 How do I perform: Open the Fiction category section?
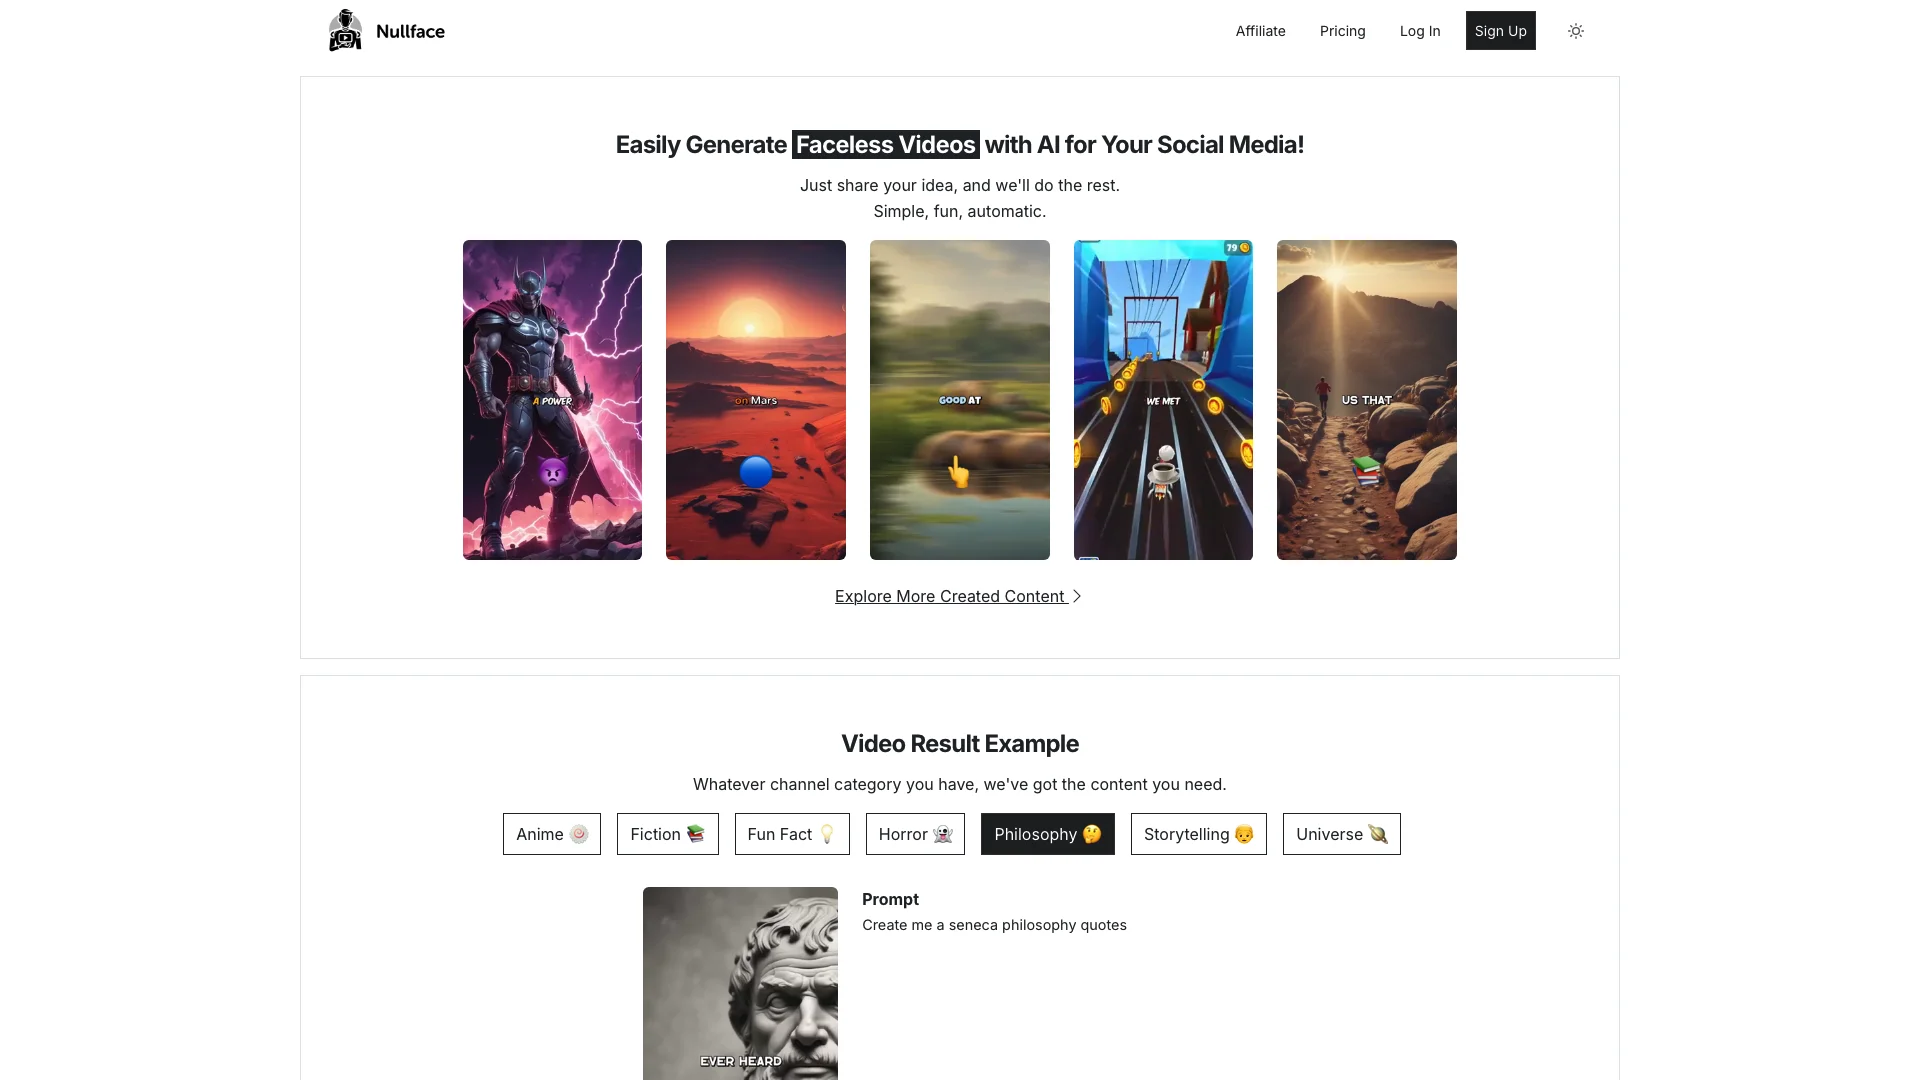coord(667,833)
